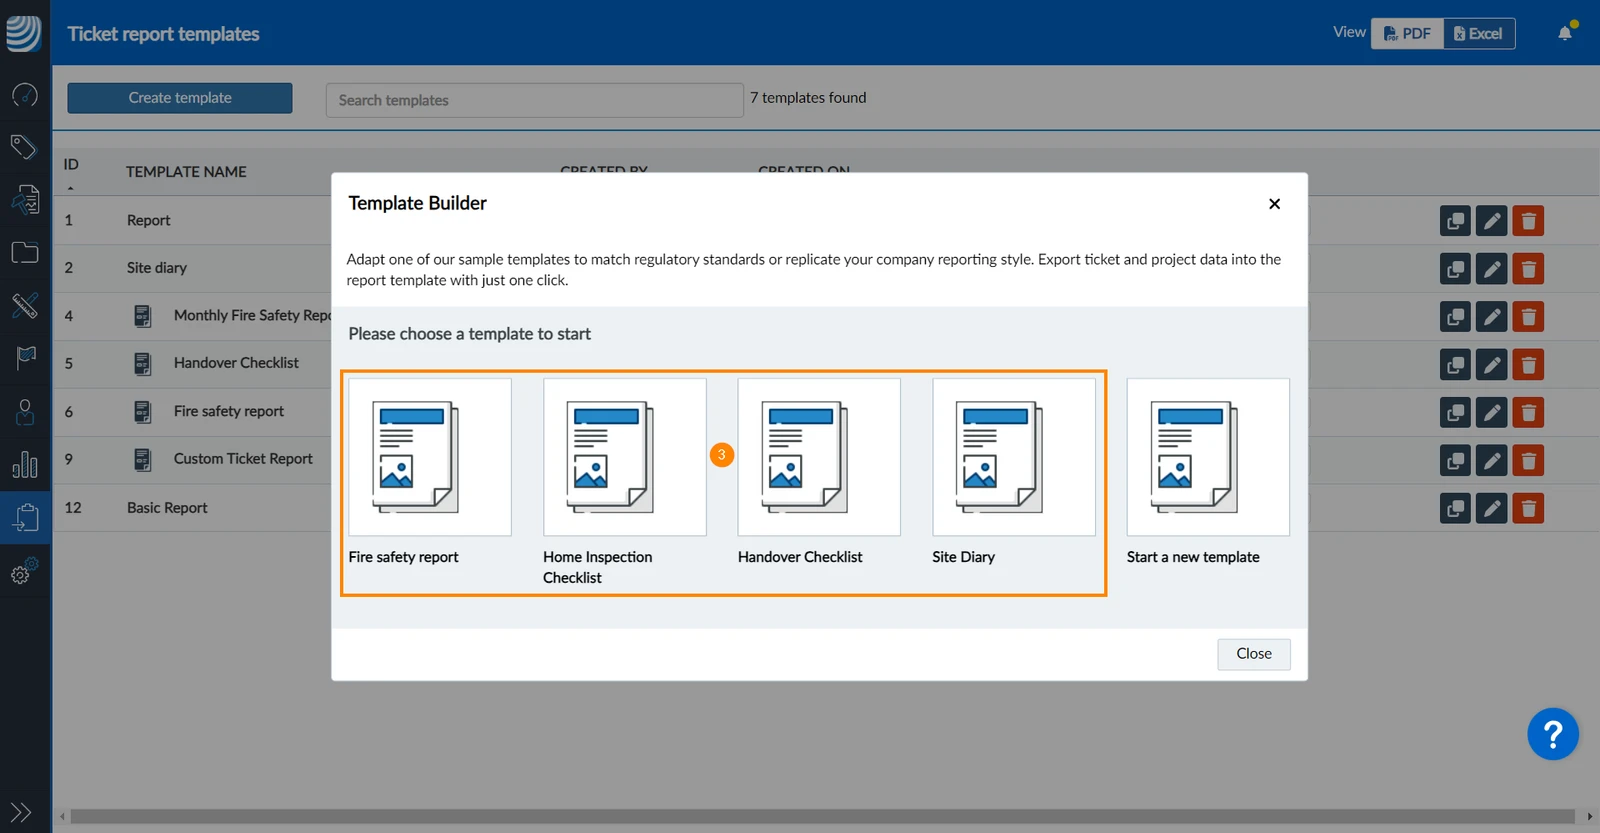Screen dimensions: 1600x833
Task: Open the flag icon in sidebar
Action: (25, 357)
